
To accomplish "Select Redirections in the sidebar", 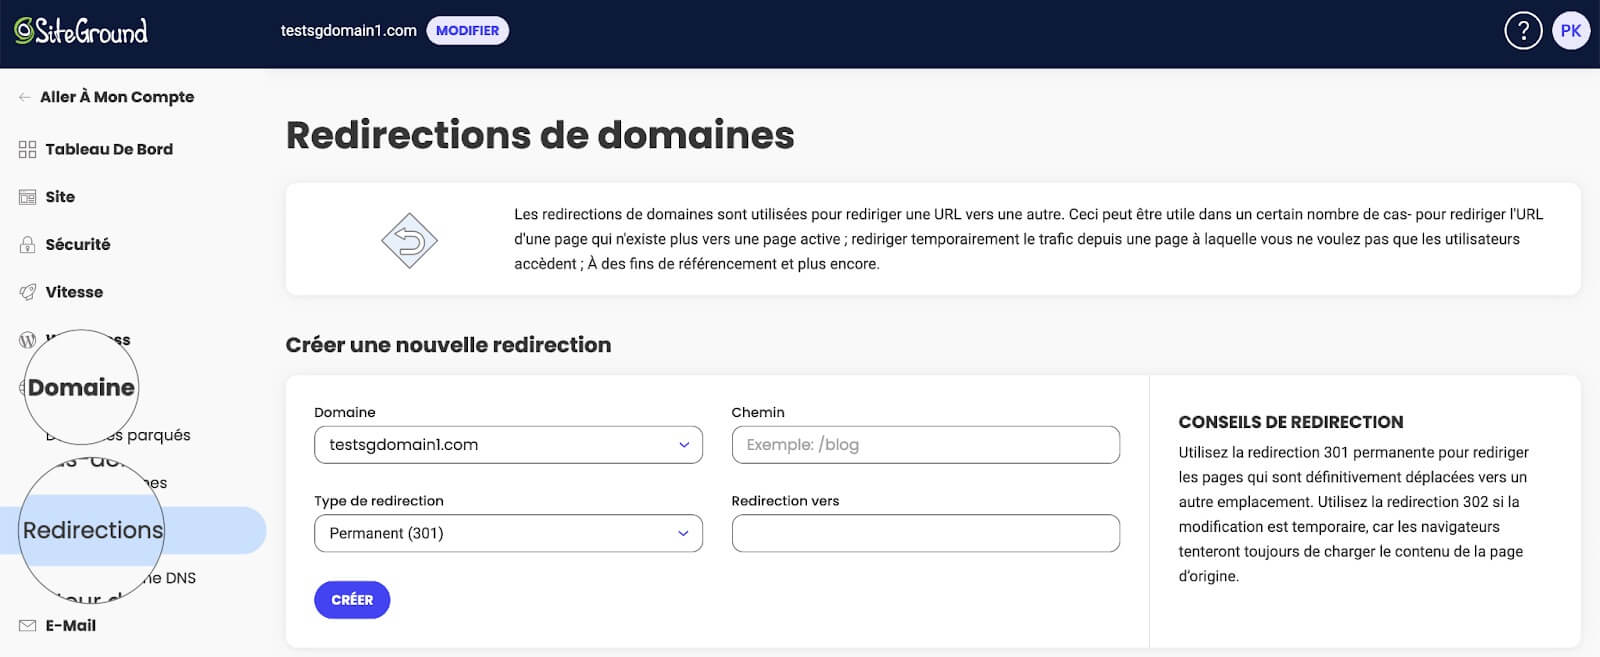I will (x=93, y=530).
